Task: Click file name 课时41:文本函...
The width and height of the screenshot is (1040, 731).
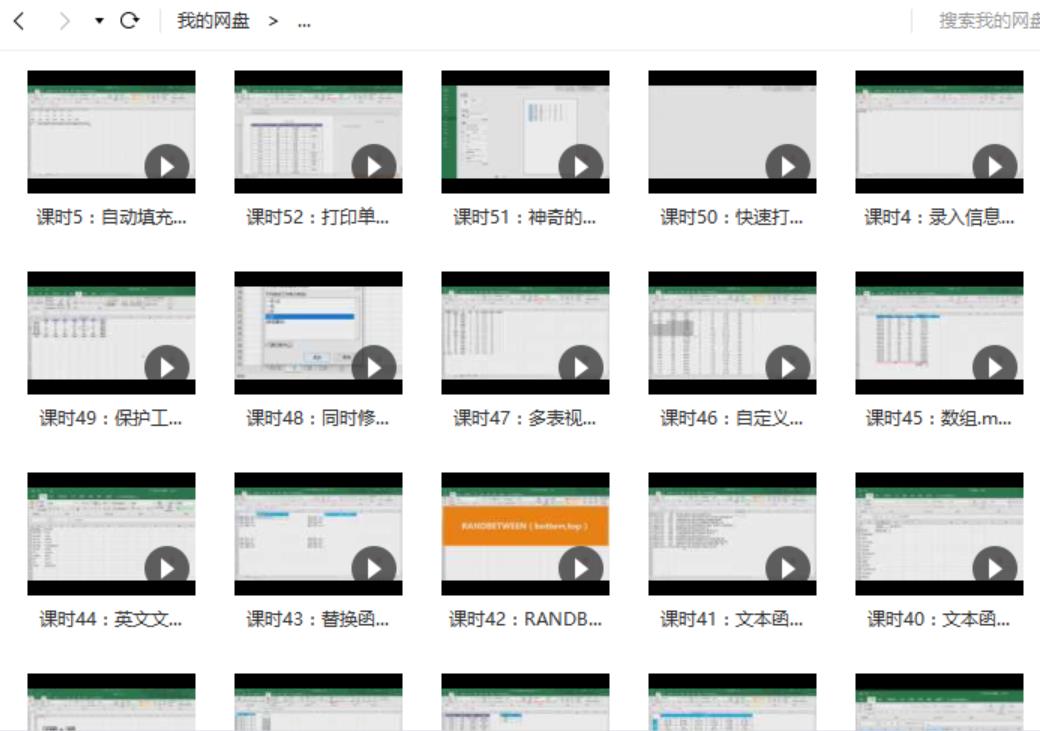Action: [x=732, y=619]
